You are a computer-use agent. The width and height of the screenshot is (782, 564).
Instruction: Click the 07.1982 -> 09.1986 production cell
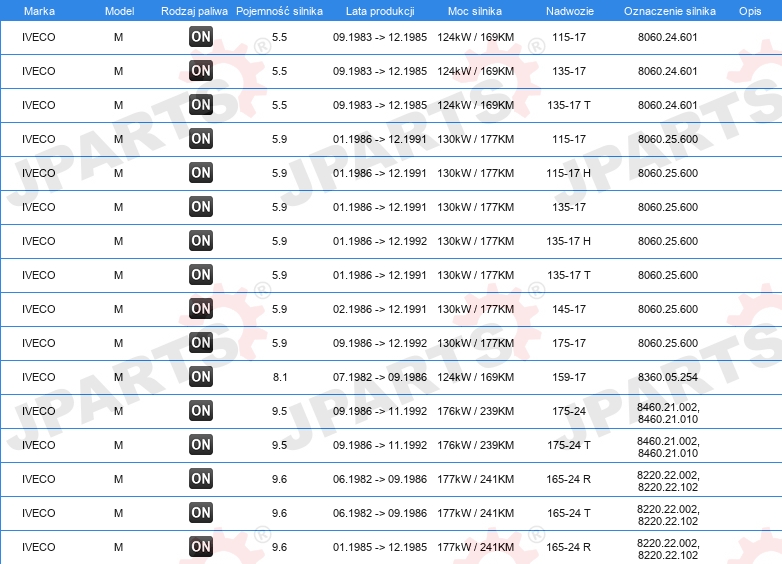click(380, 377)
